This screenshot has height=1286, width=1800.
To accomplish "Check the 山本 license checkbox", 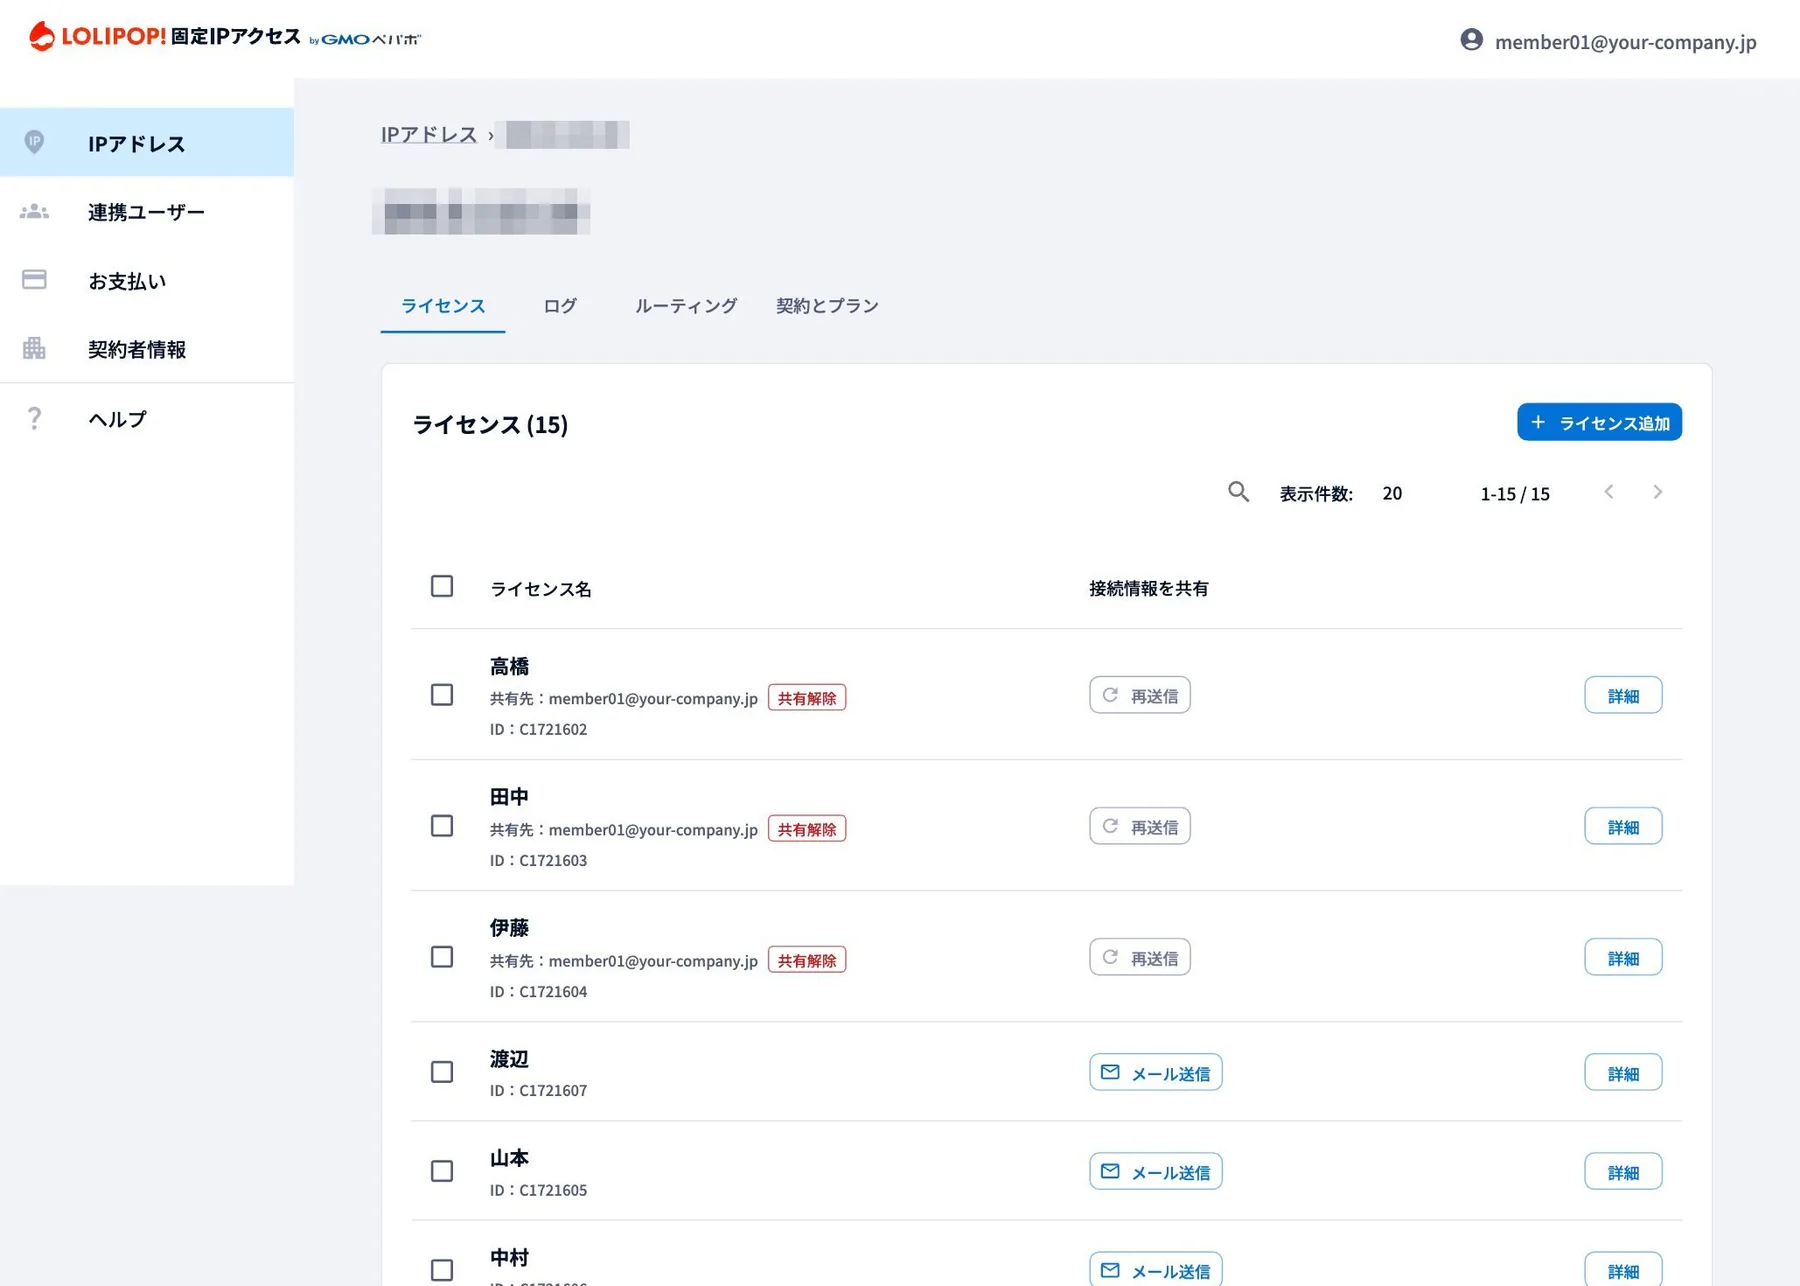I will click(x=442, y=1171).
